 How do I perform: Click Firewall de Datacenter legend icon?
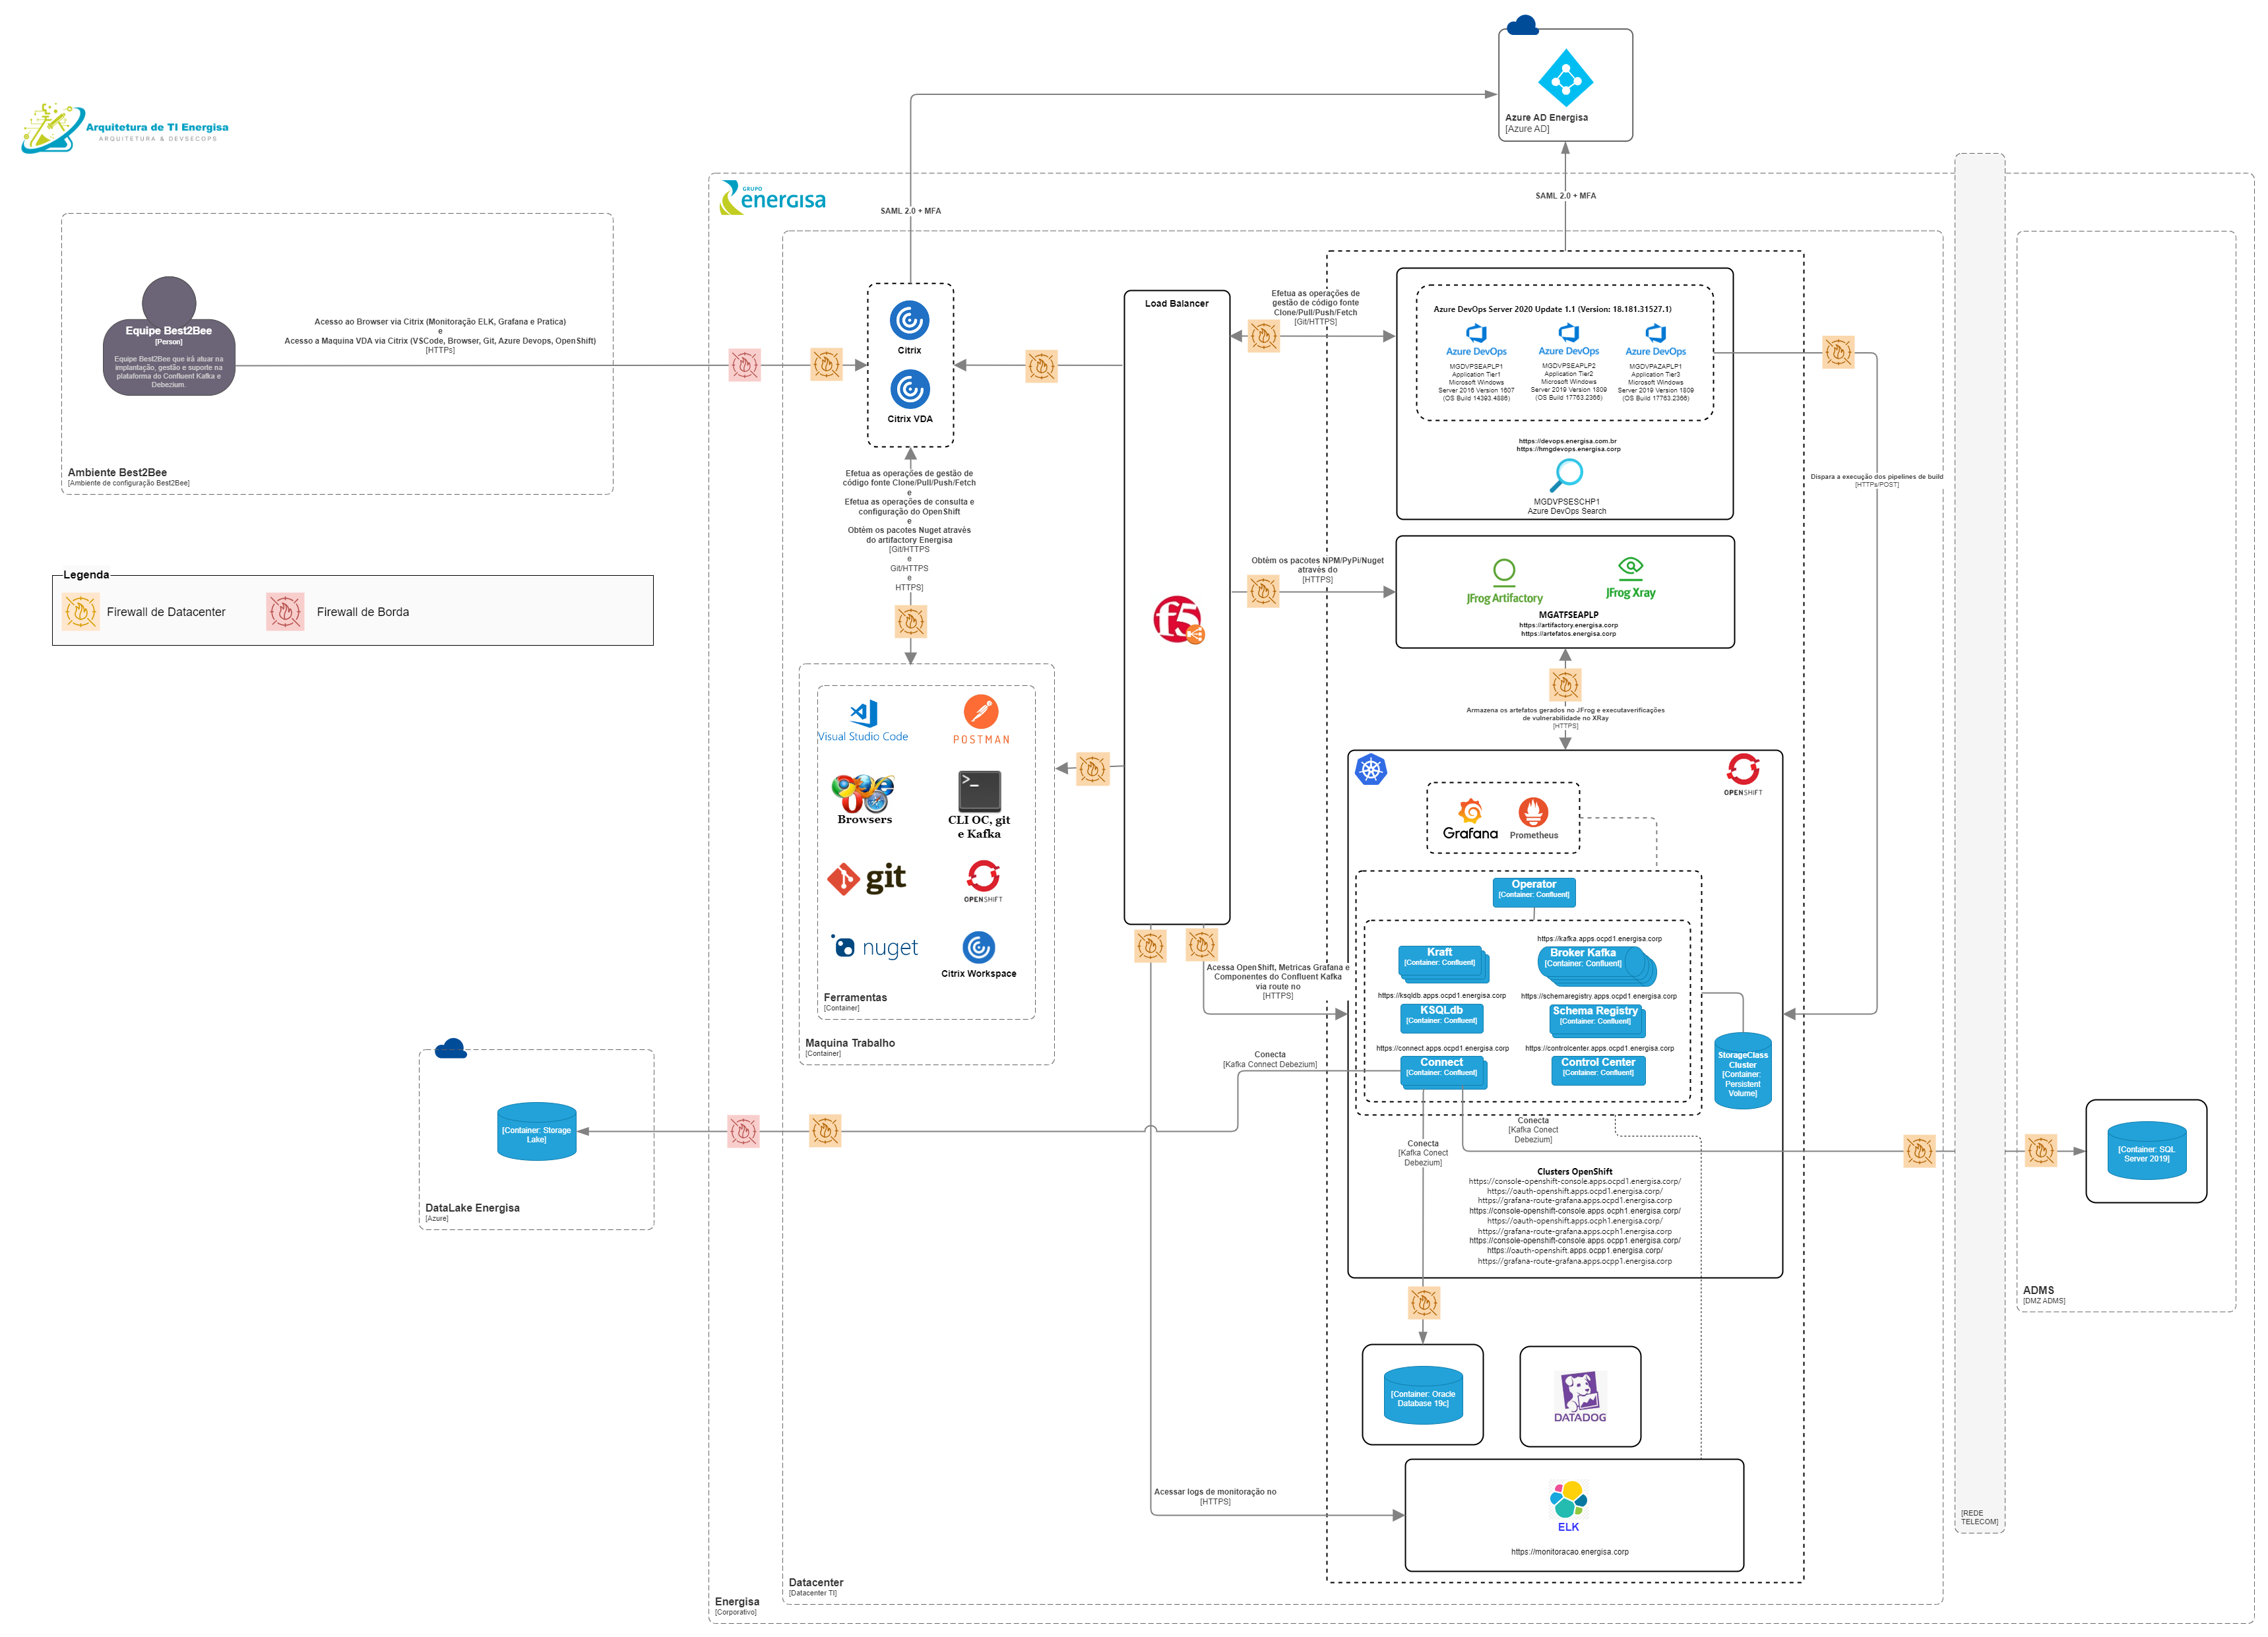[x=80, y=611]
